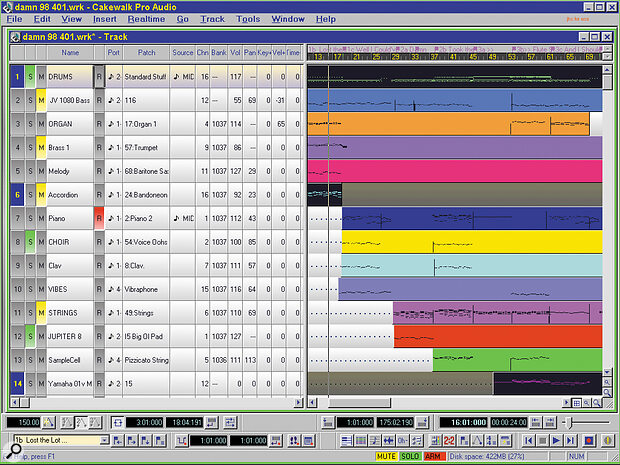Open the Markers view icon
The height and width of the screenshot is (465, 620).
463,440
